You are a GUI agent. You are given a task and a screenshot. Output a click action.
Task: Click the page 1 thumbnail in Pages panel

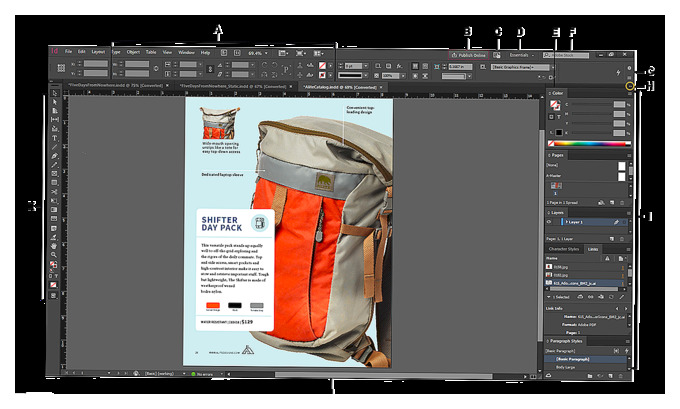pos(556,186)
